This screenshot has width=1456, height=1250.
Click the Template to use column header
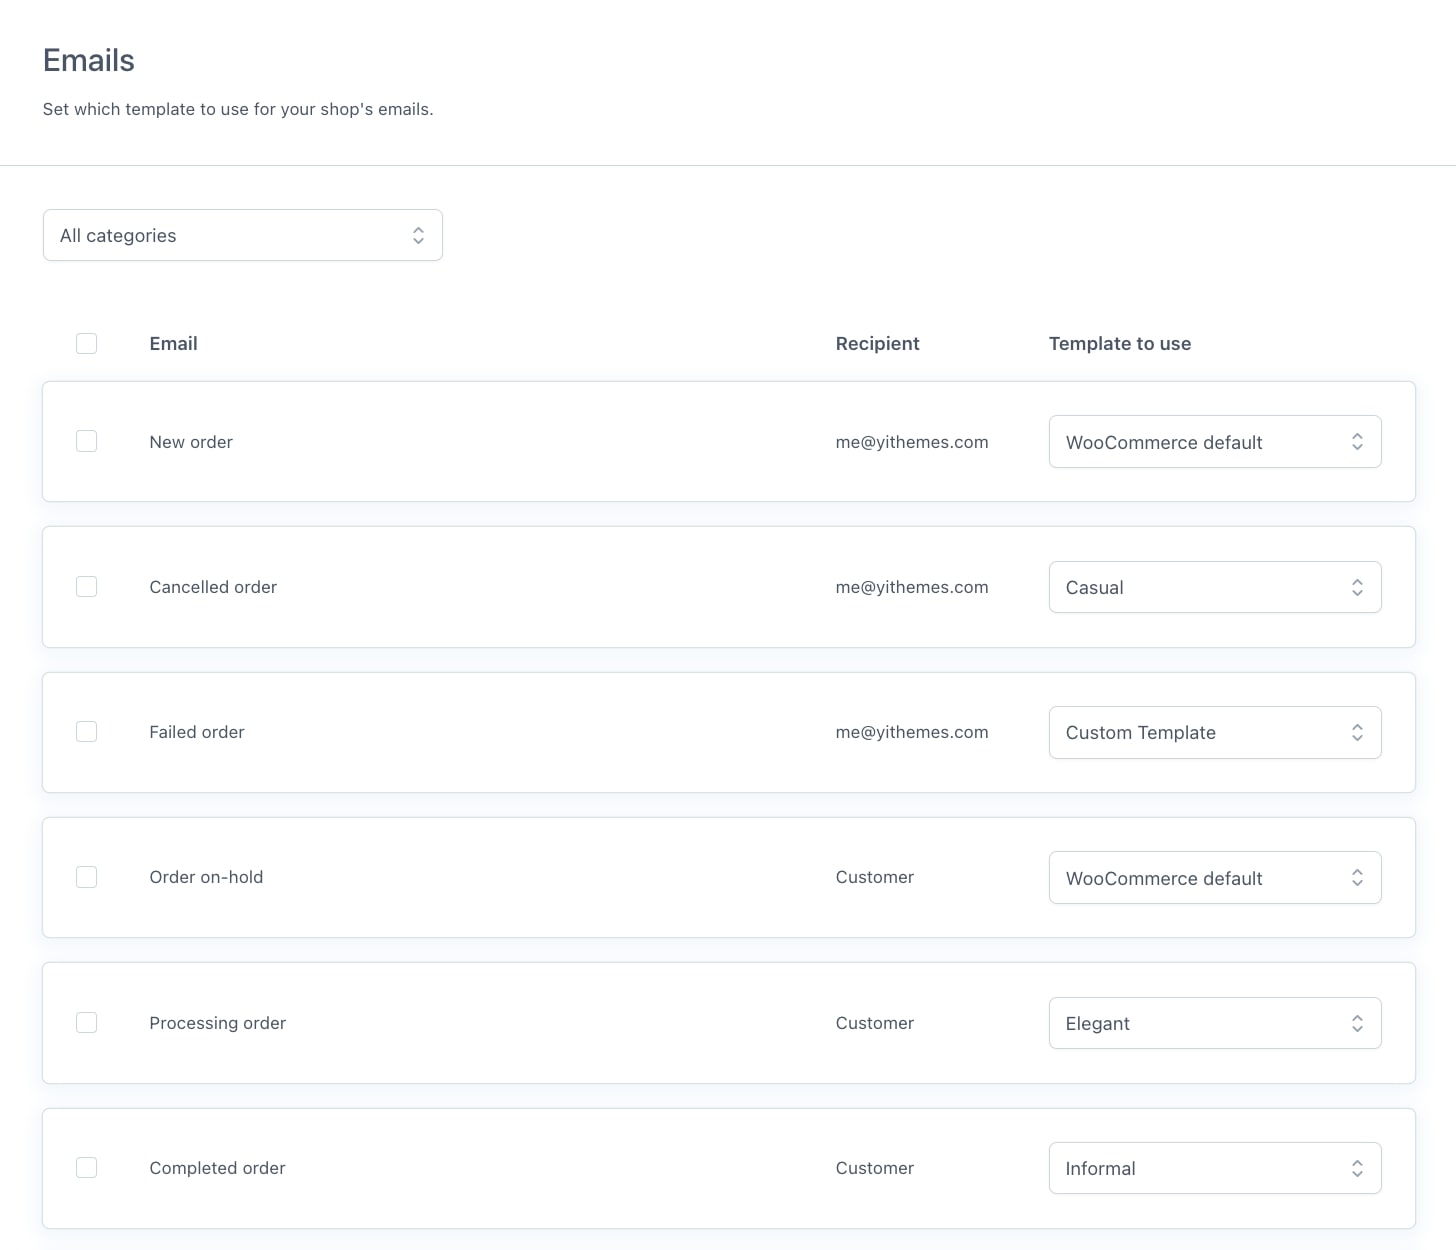[x=1119, y=344]
